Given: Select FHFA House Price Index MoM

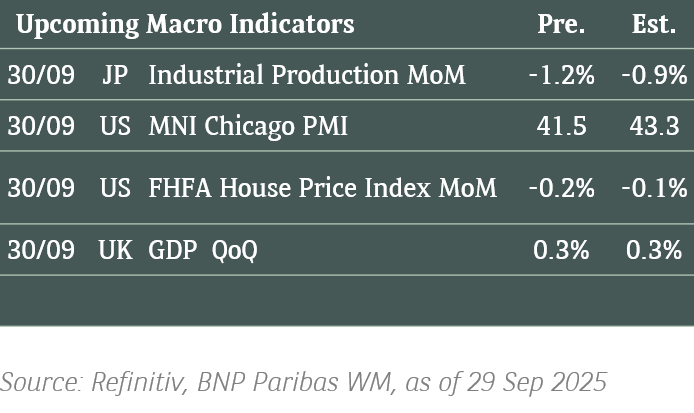Looking at the screenshot, I should point(323,188).
